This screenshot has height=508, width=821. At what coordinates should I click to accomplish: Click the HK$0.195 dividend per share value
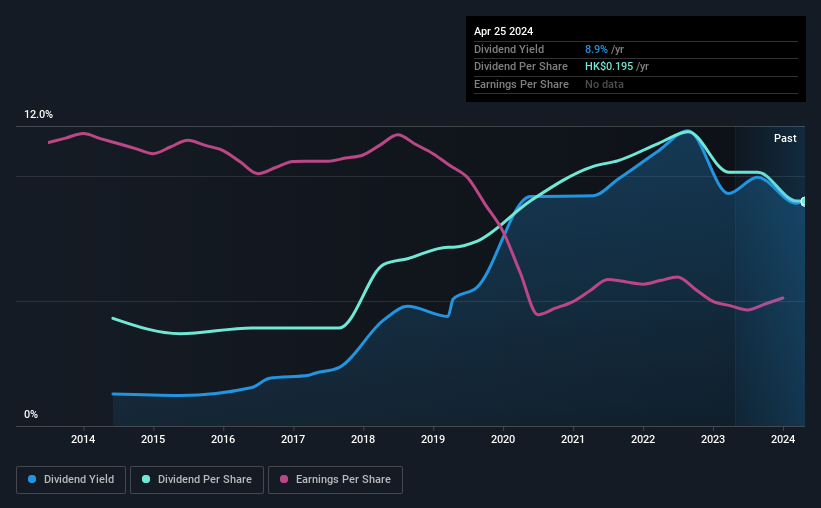[x=609, y=67]
